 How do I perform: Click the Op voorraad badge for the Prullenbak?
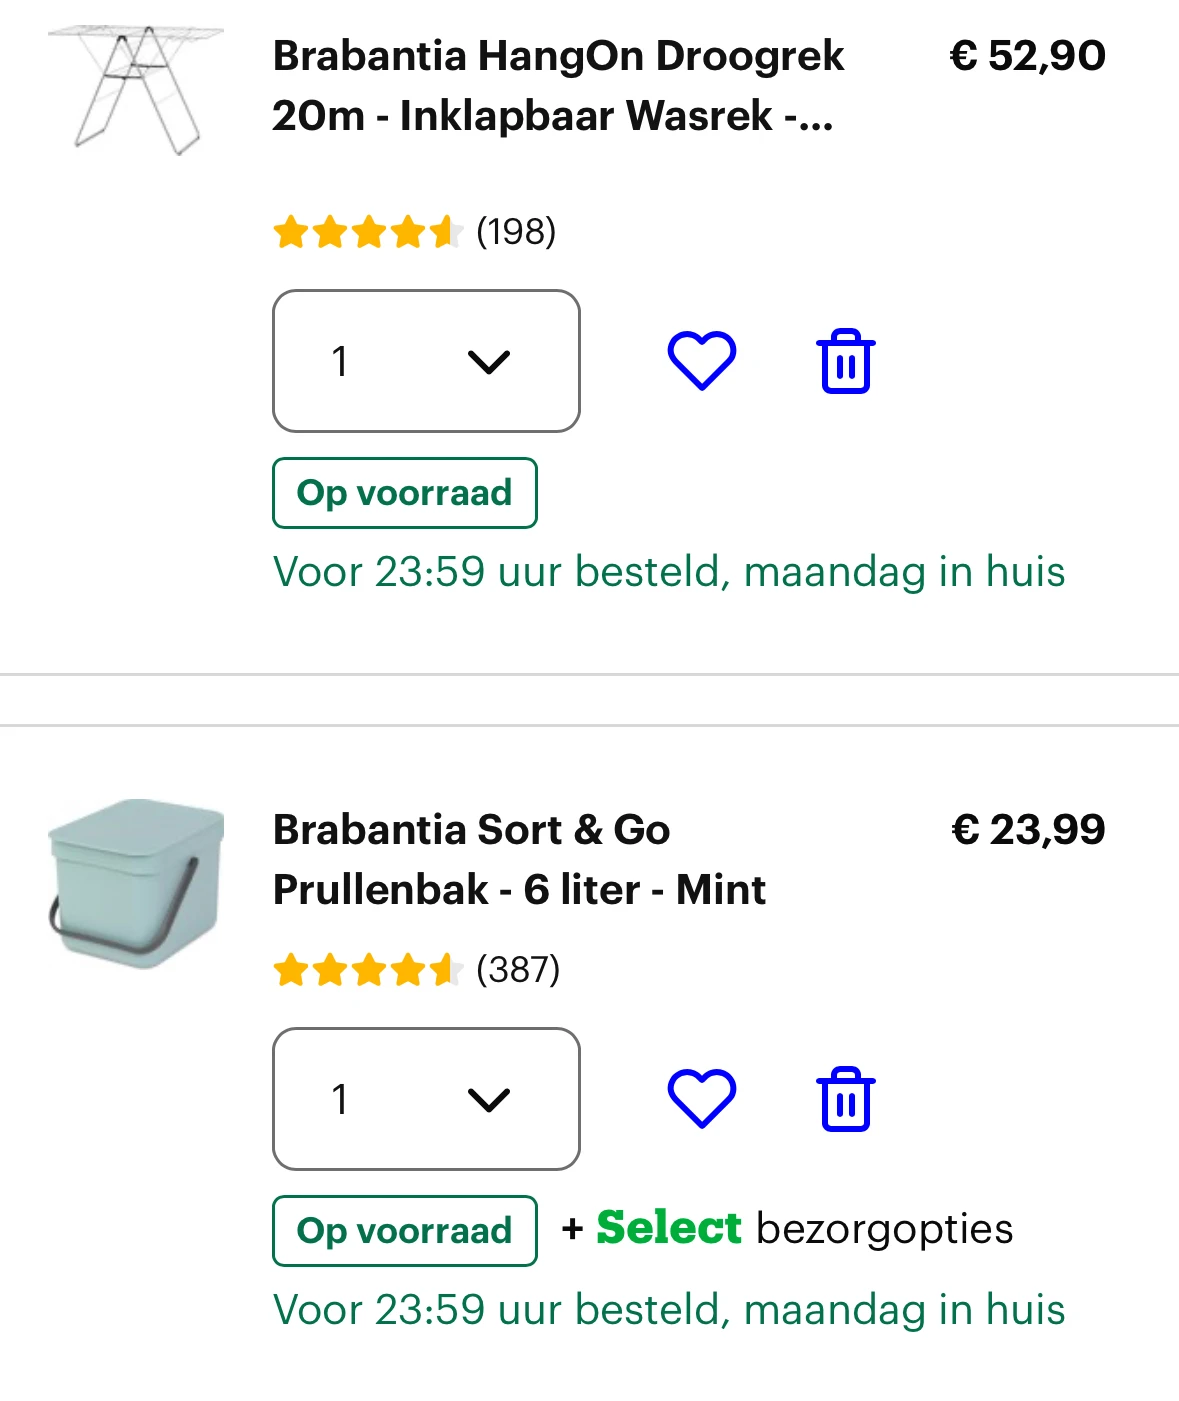pyautogui.click(x=404, y=1231)
